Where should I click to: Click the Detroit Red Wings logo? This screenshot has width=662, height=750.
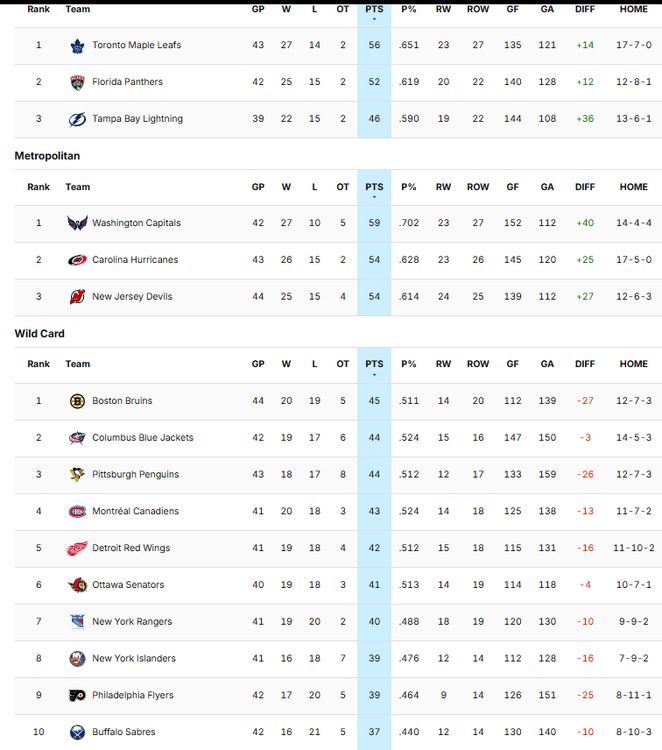click(77, 548)
